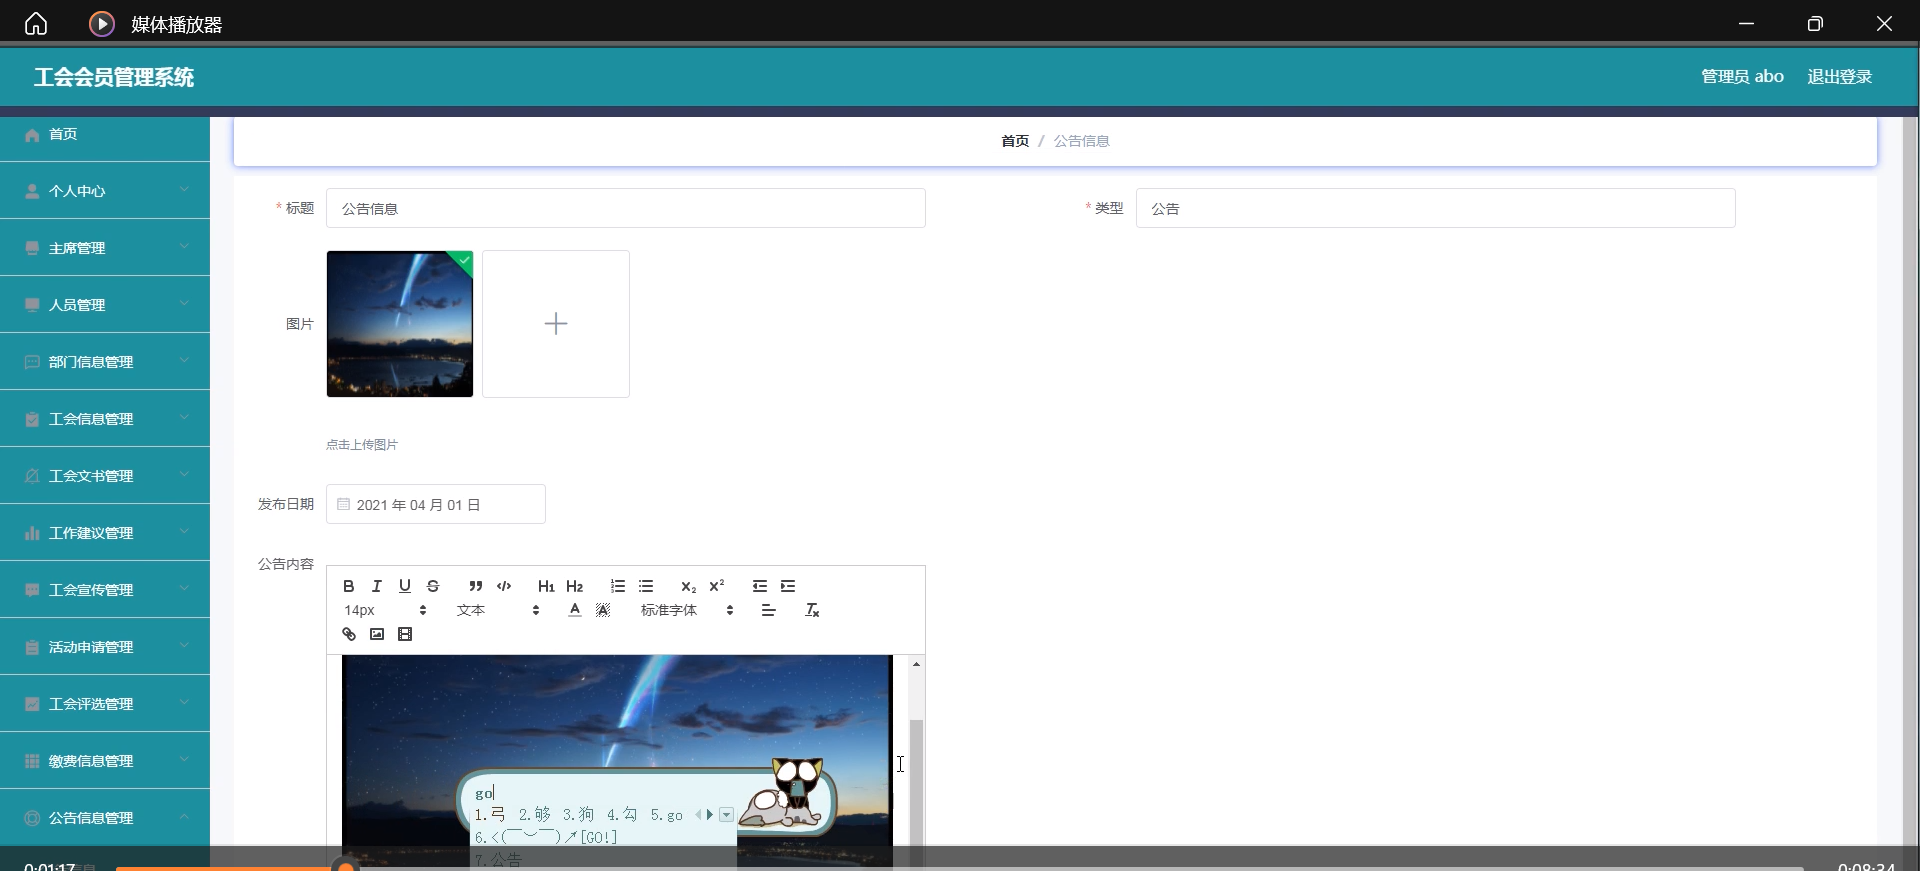The image size is (1920, 871).
Task: Apply Heading 1 style
Action: click(x=546, y=586)
